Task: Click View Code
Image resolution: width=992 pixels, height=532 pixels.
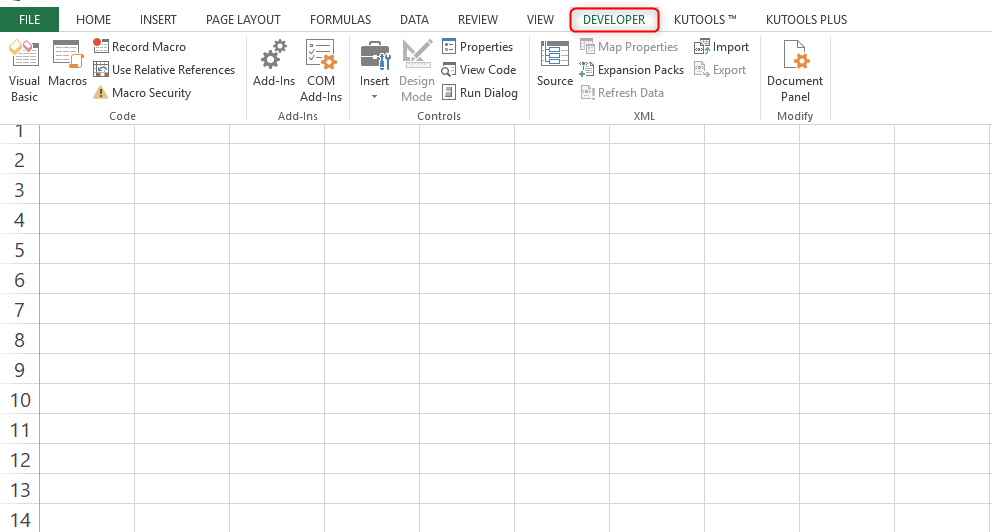Action: coord(479,70)
